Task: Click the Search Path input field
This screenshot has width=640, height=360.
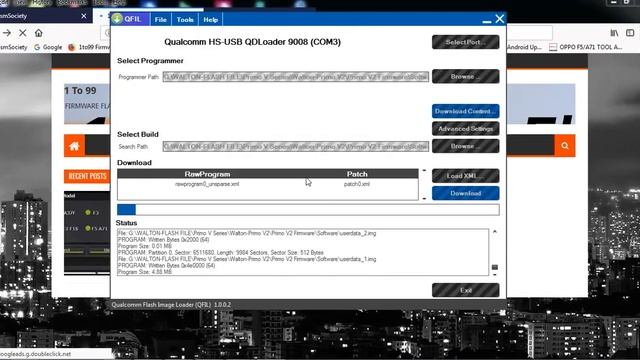Action: 296,146
